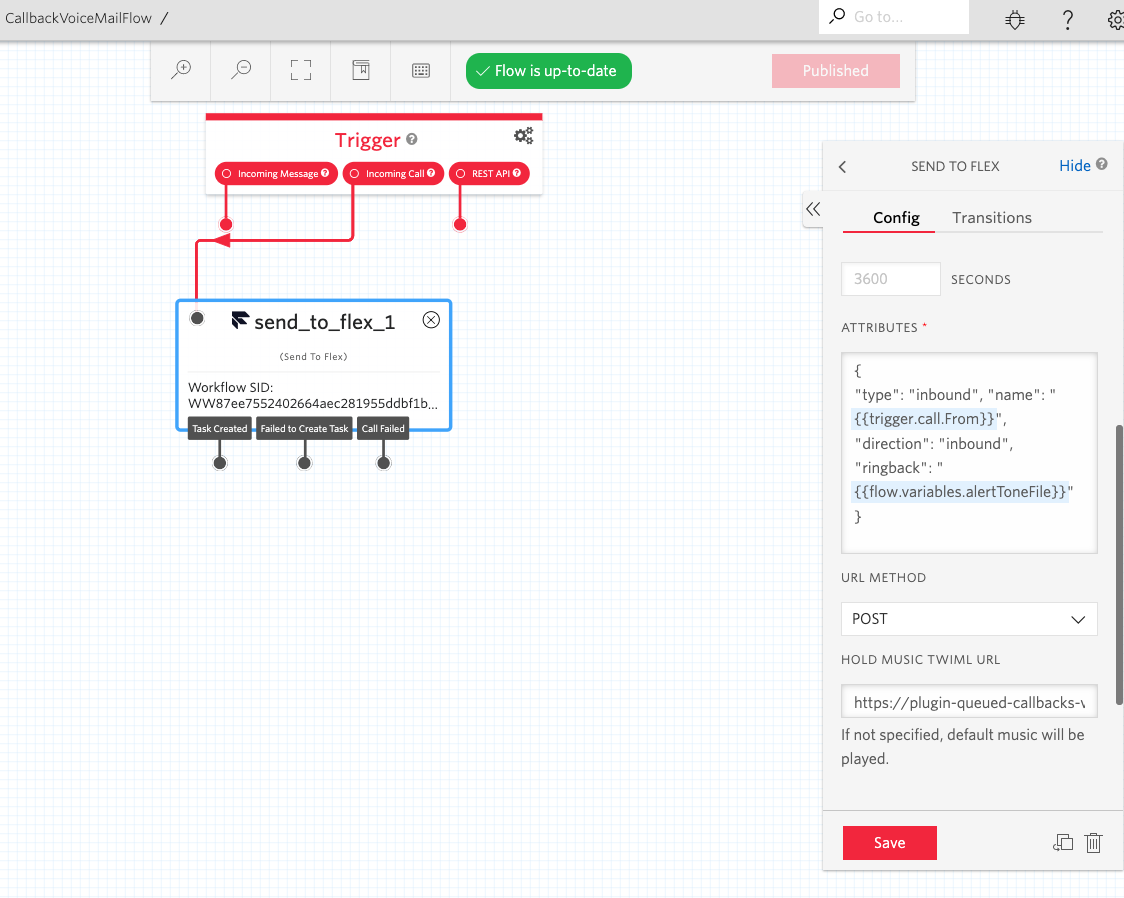Open Studio help via question mark icon

(x=1067, y=19)
